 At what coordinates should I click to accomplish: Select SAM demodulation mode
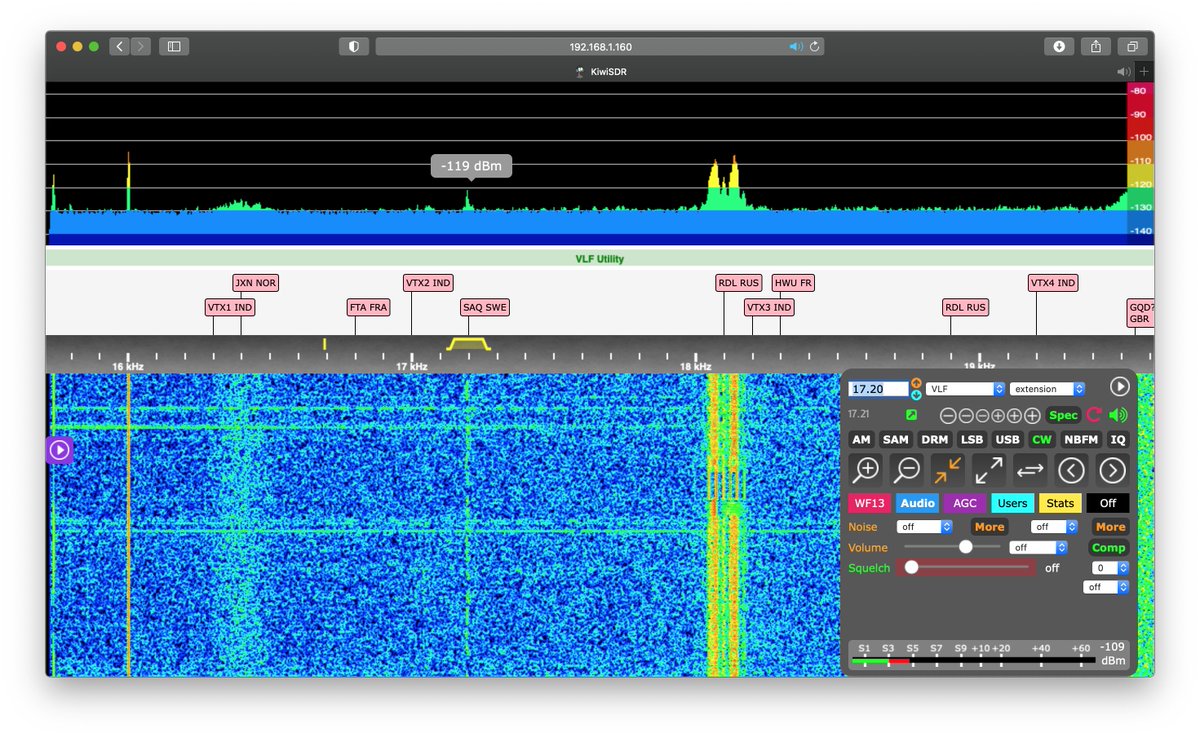click(x=895, y=439)
